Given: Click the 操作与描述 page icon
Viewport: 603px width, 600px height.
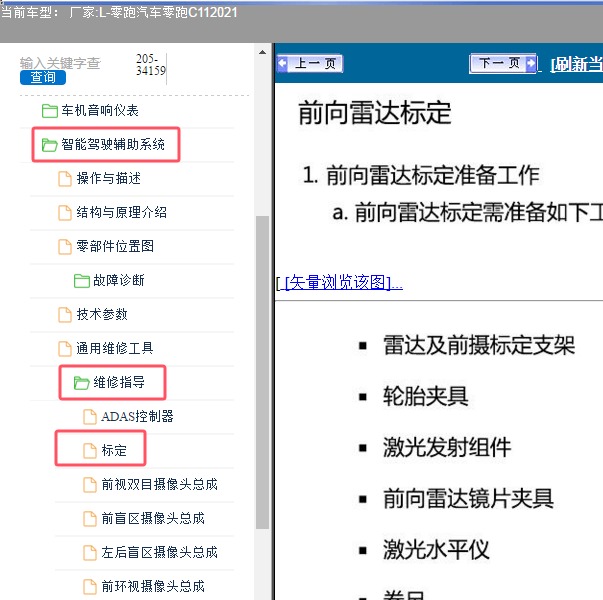Looking at the screenshot, I should pos(65,179).
